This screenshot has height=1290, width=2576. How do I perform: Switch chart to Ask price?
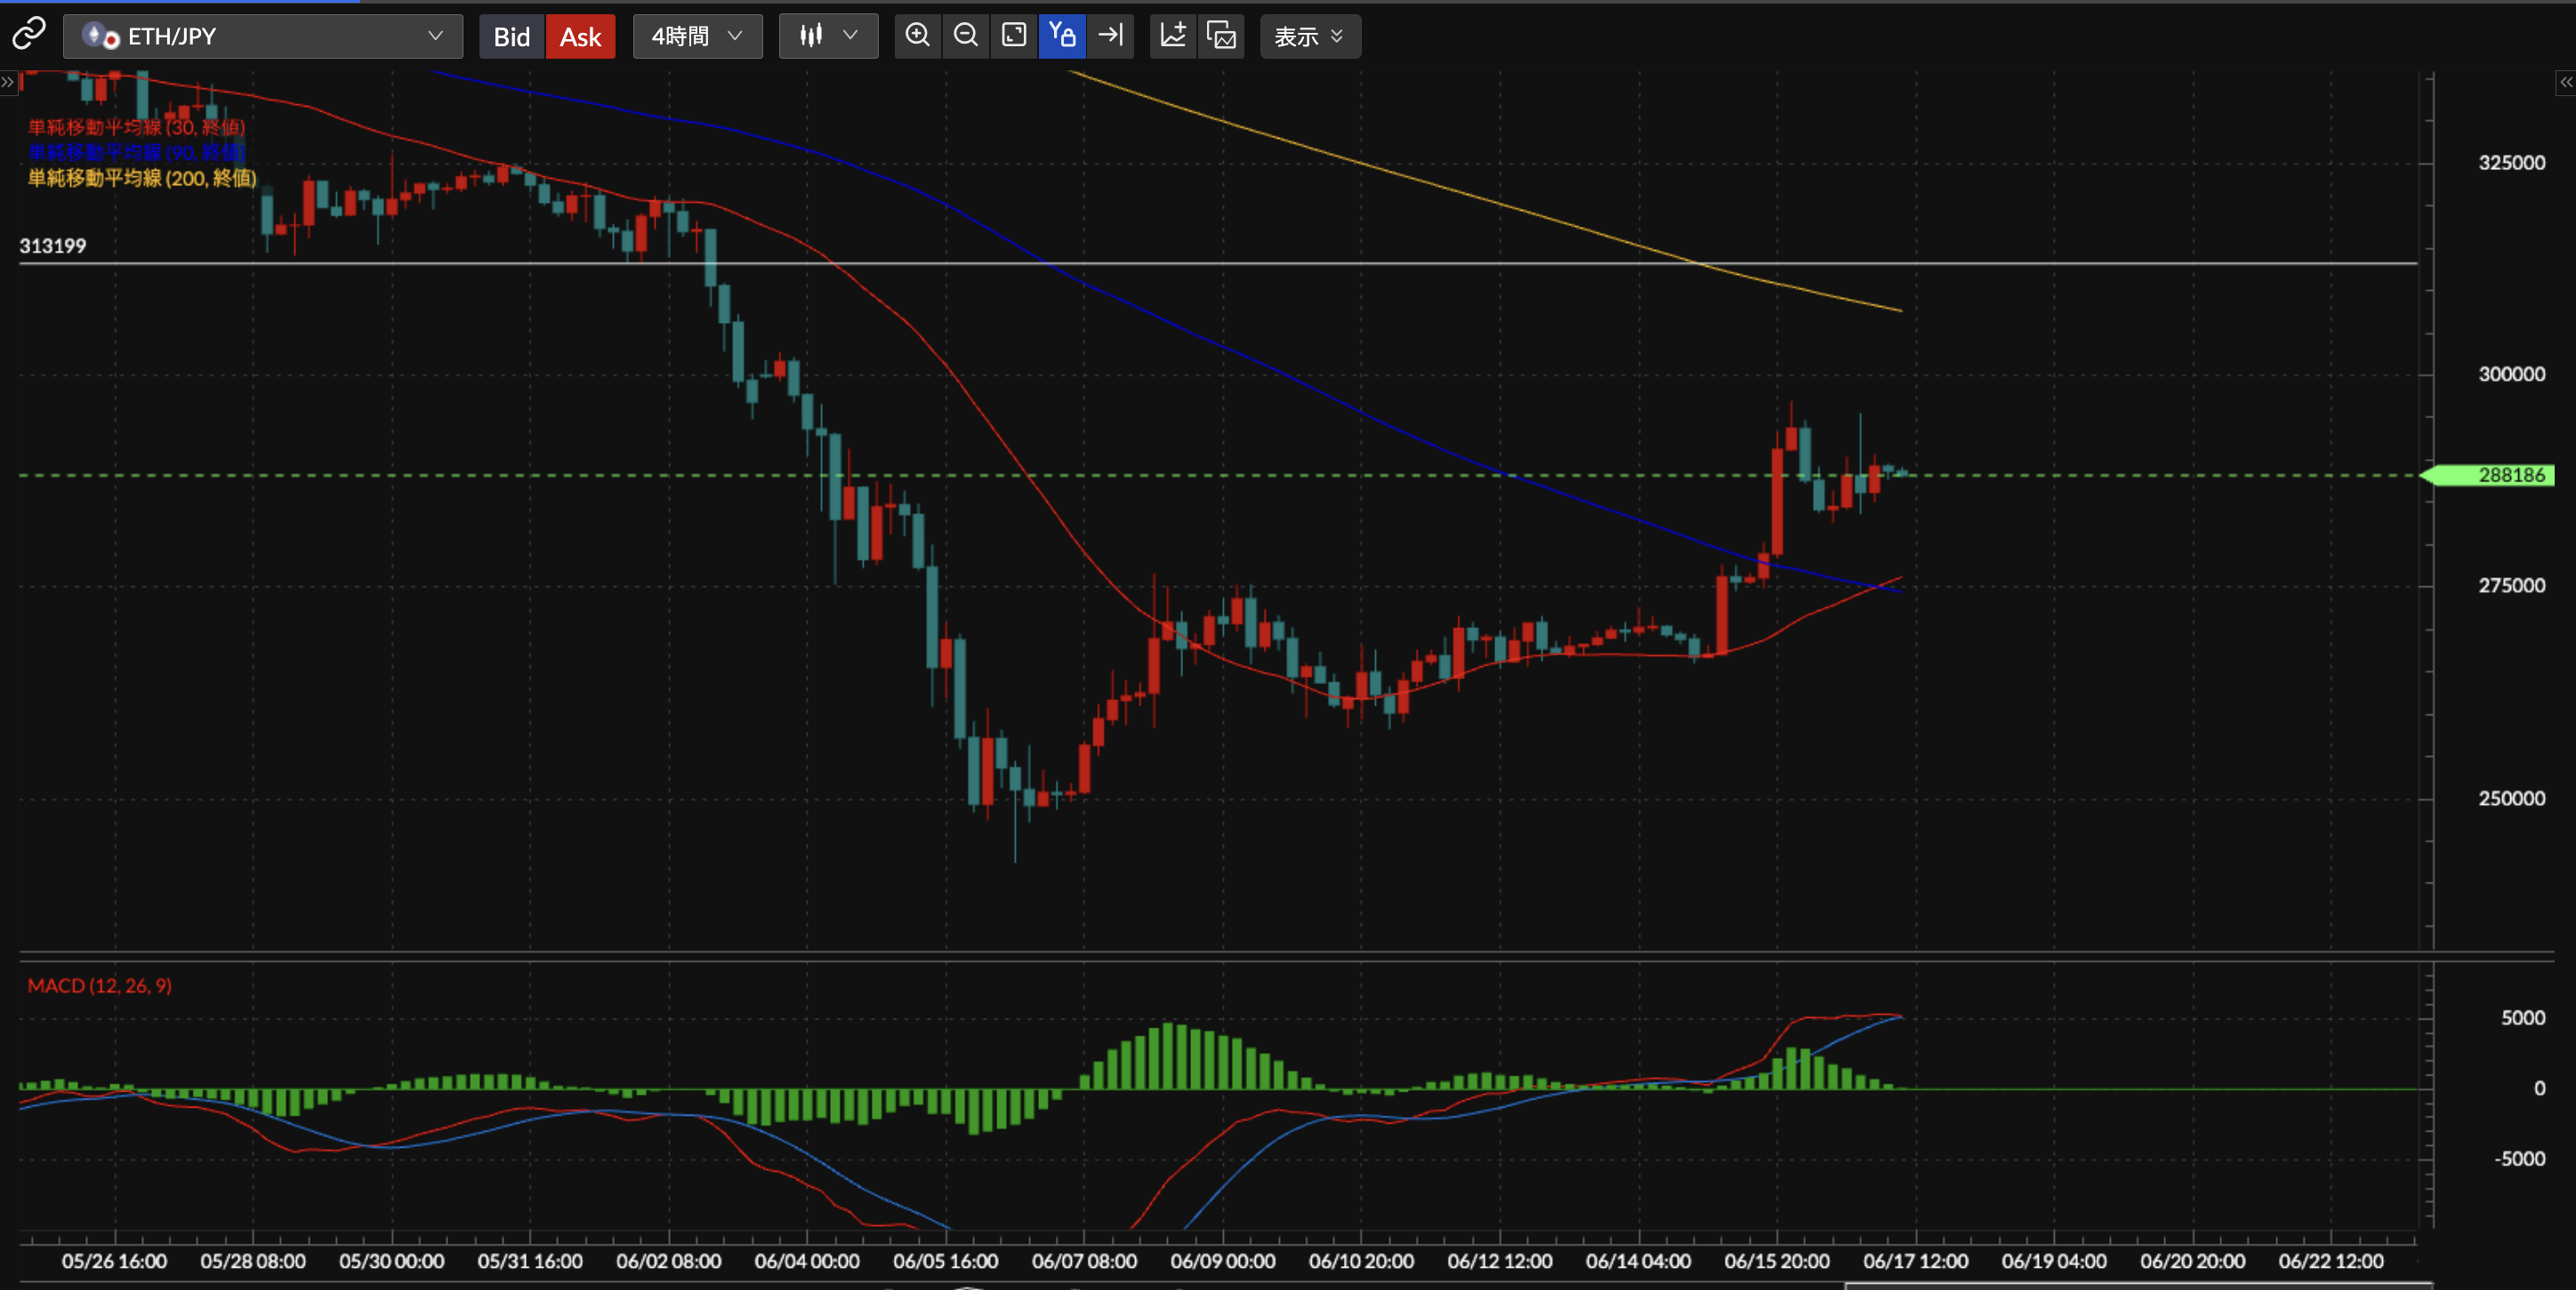pyautogui.click(x=580, y=37)
